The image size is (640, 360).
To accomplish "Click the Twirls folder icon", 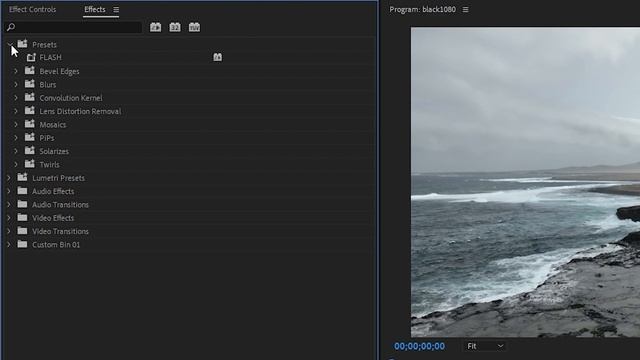I will tap(30, 164).
